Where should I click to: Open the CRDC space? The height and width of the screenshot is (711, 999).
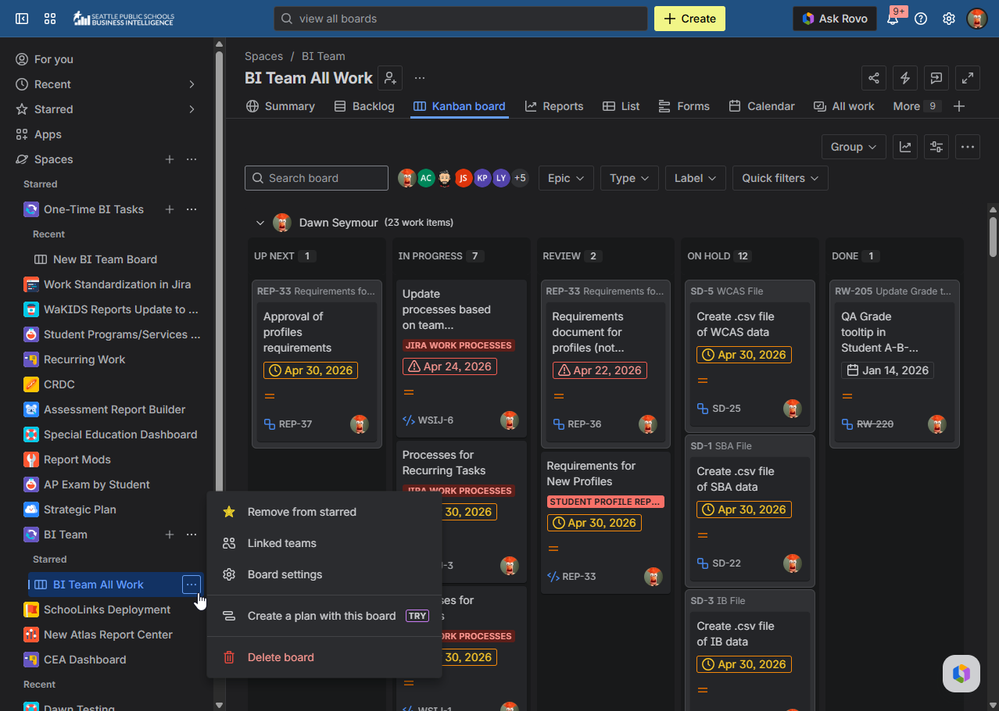pyautogui.click(x=59, y=384)
